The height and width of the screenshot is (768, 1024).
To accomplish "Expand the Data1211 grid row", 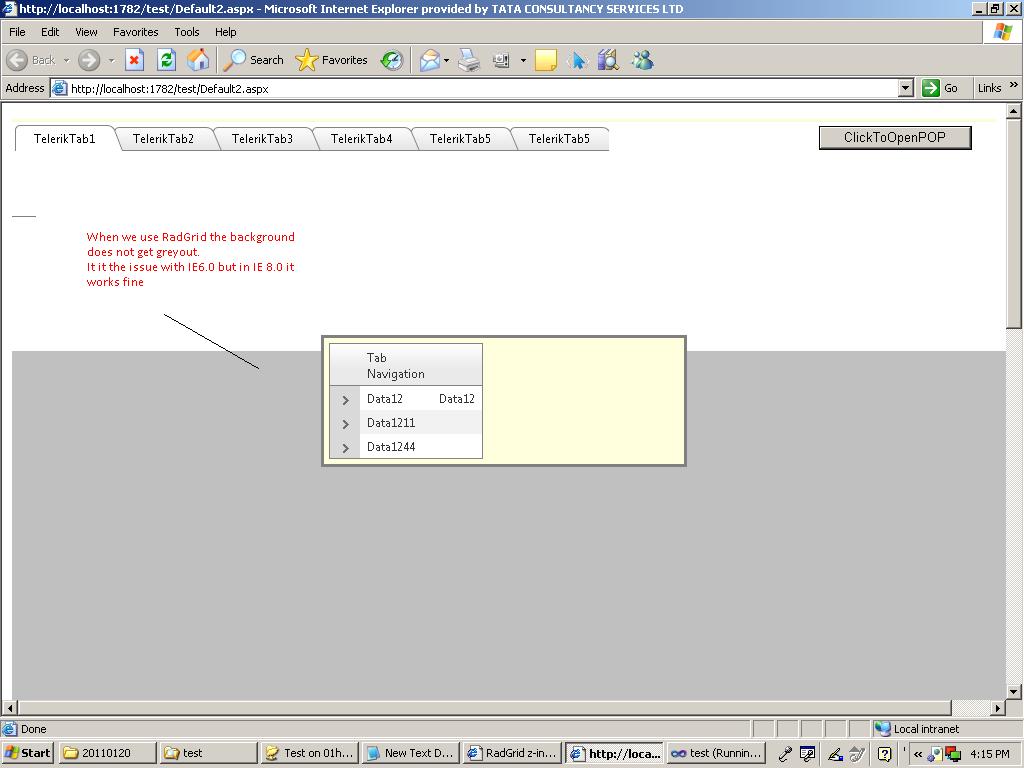I will click(345, 424).
